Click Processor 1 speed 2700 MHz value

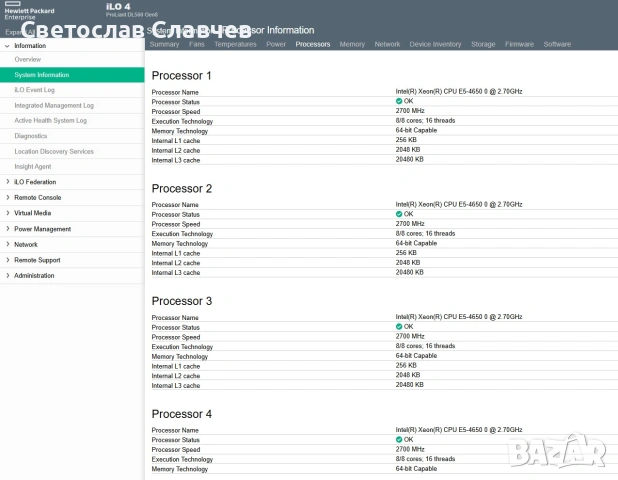410,111
